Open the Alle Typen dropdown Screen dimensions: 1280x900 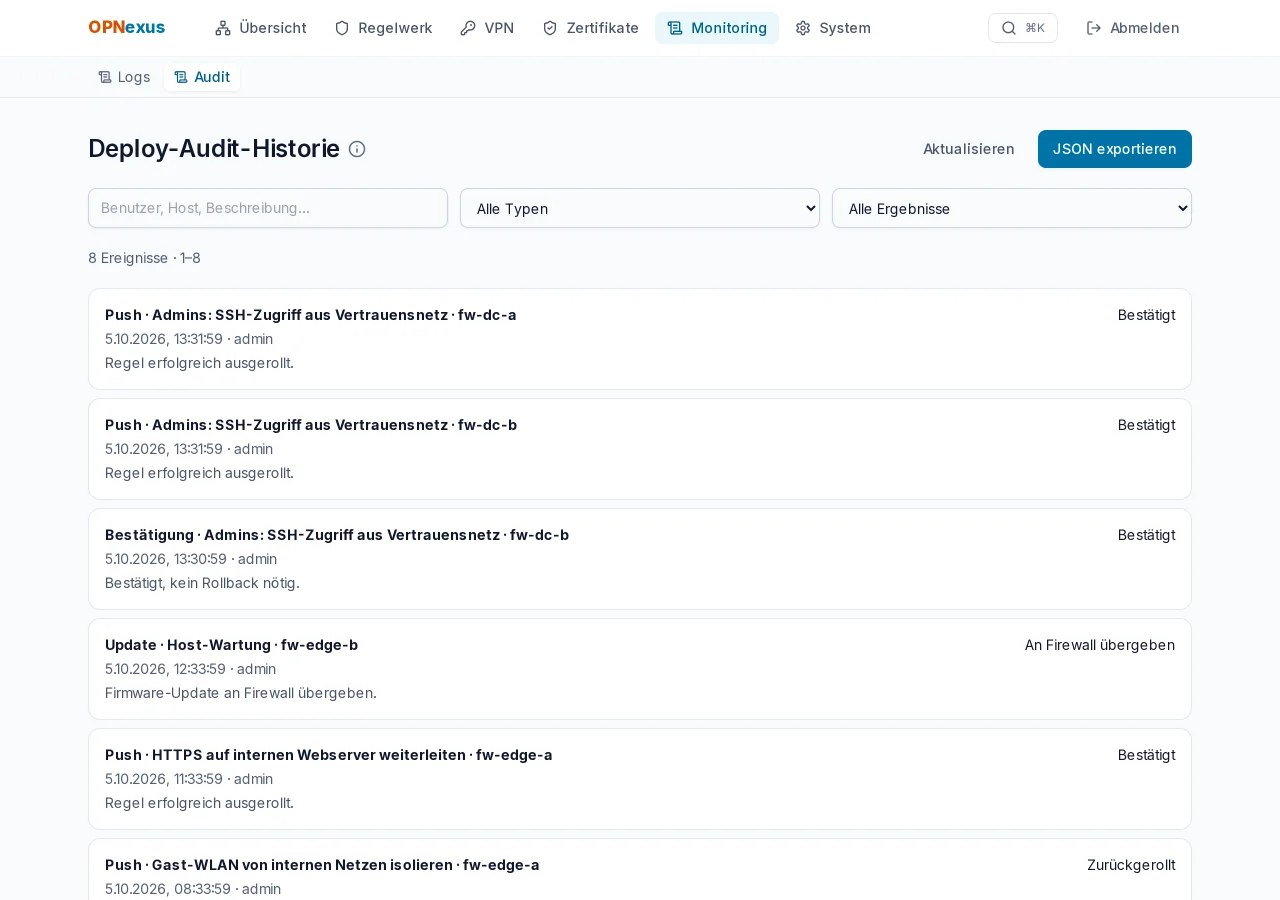pyautogui.click(x=640, y=208)
